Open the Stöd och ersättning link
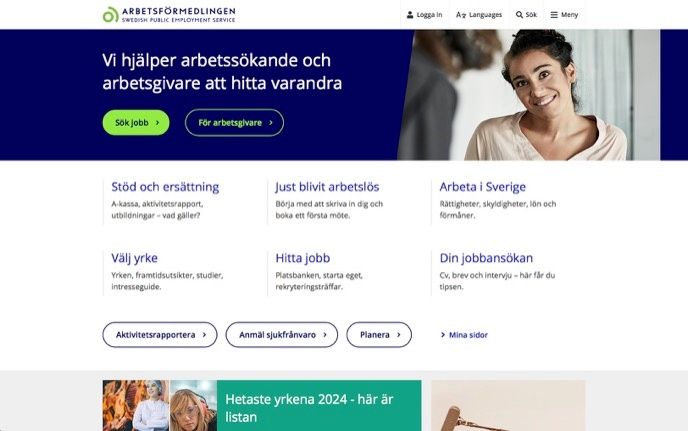 coord(165,187)
